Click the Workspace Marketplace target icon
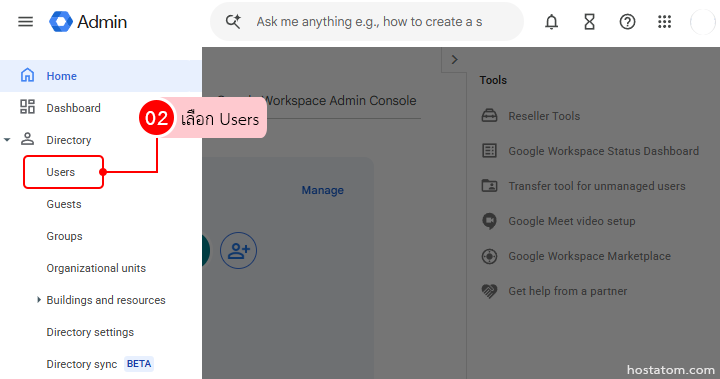The image size is (720, 379). 489,256
